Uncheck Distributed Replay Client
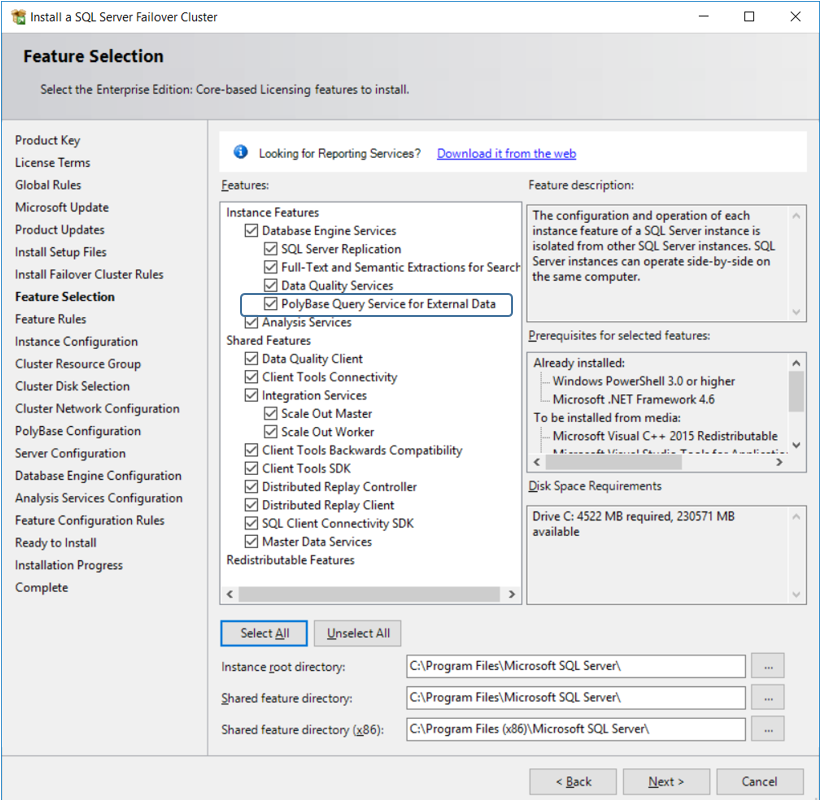This screenshot has height=800, width=821. (251, 505)
